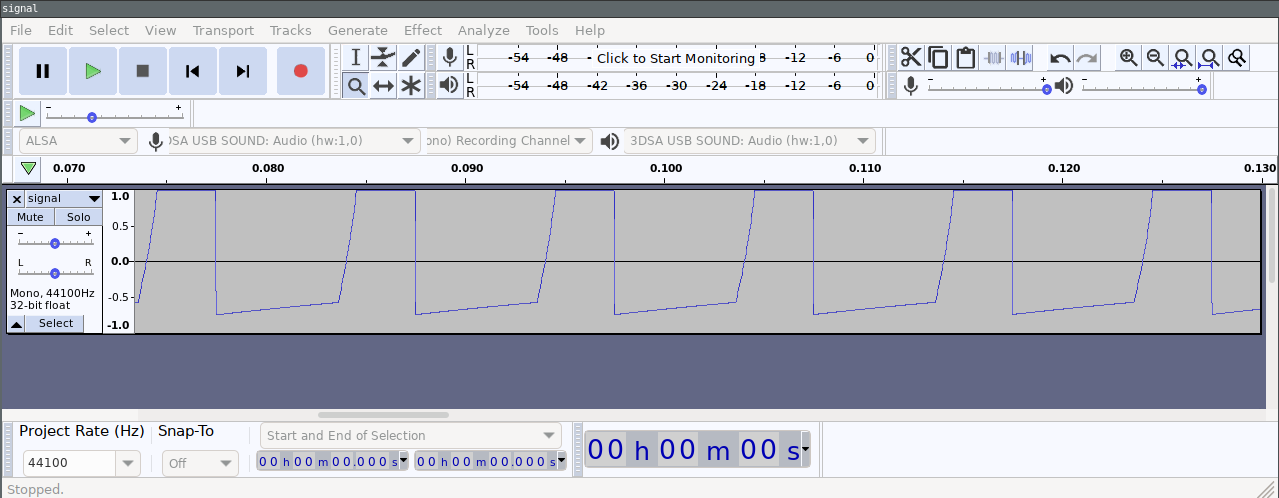This screenshot has width=1279, height=498.
Task: Click the Undo arrow icon
Action: point(1060,58)
